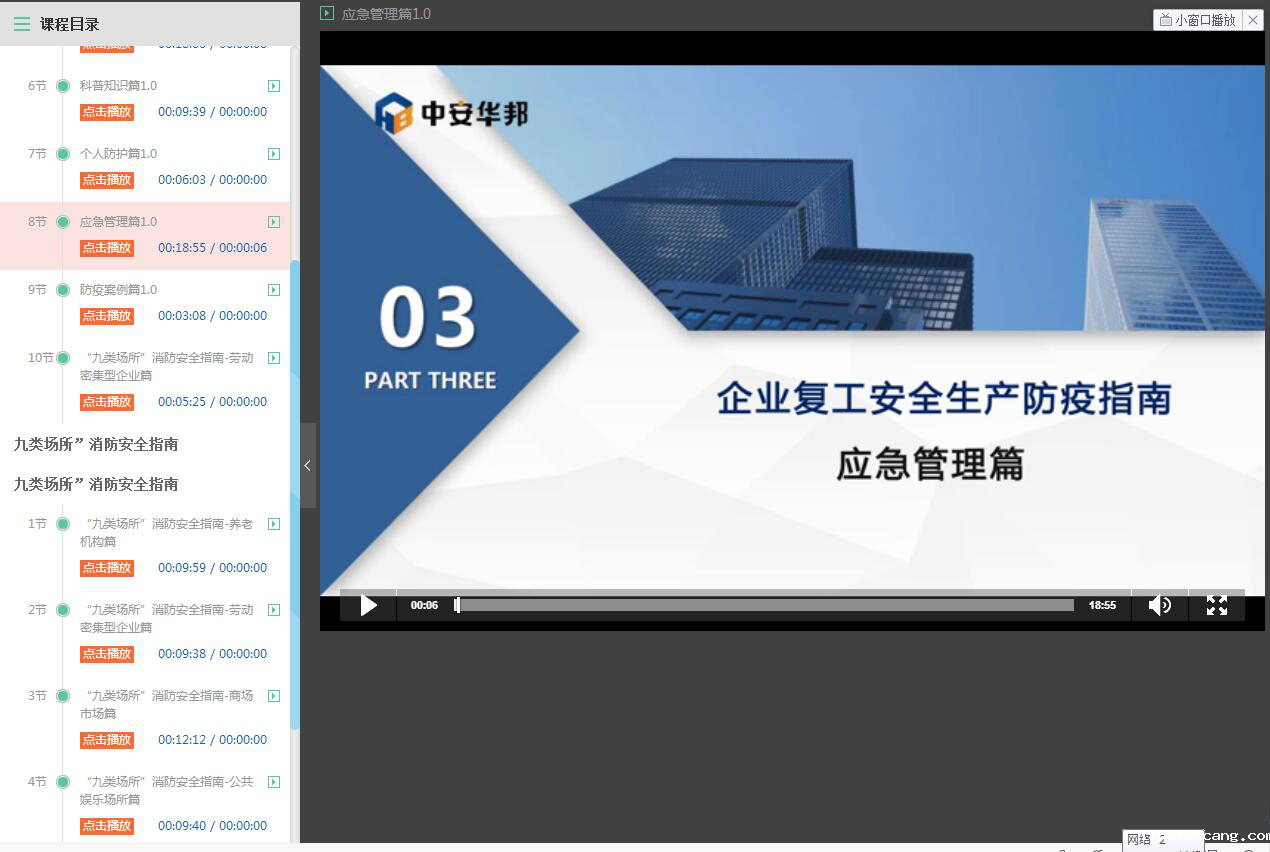Mute the video volume speaker icon
The width and height of the screenshot is (1270, 852).
click(x=1159, y=605)
